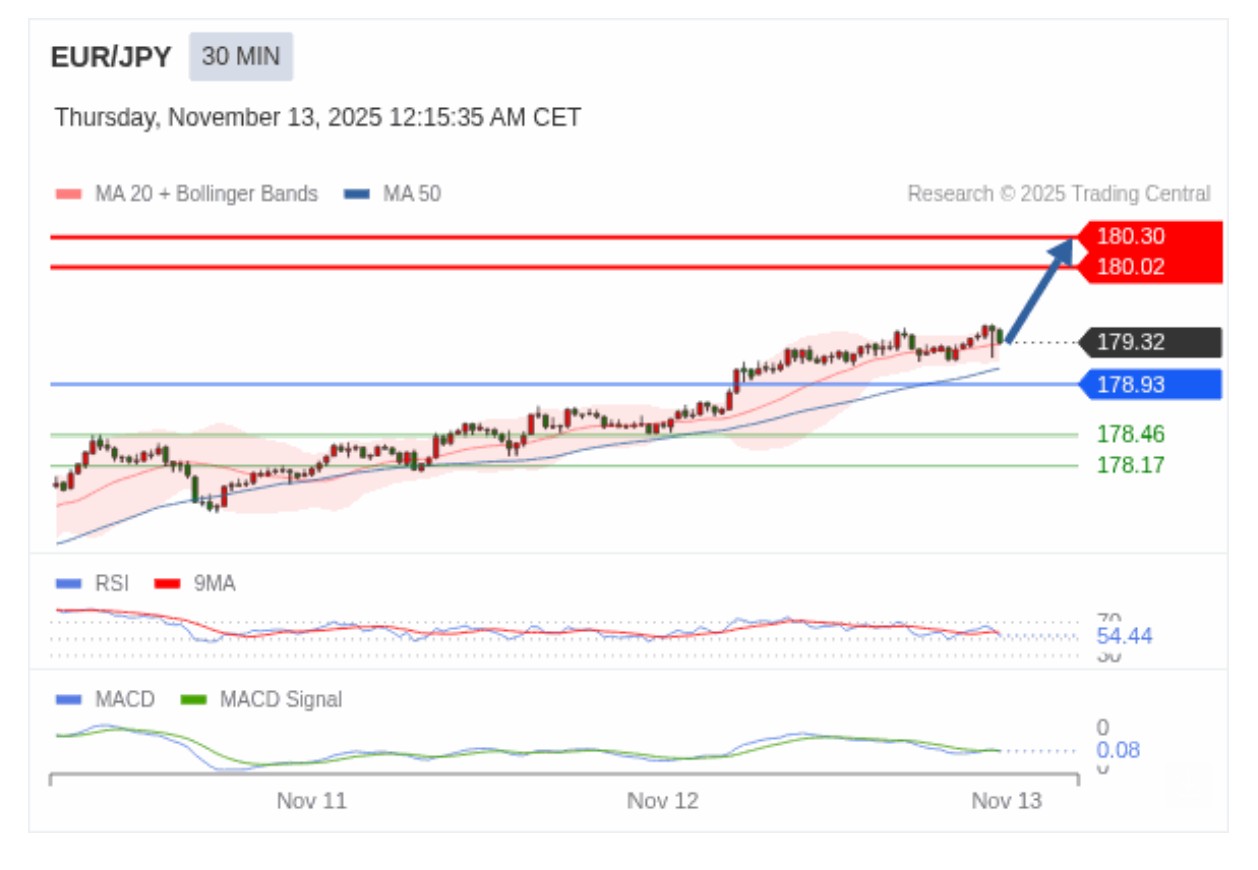Click the 178.46 green support label
This screenshot has height=870, width=1258.
(1130, 435)
